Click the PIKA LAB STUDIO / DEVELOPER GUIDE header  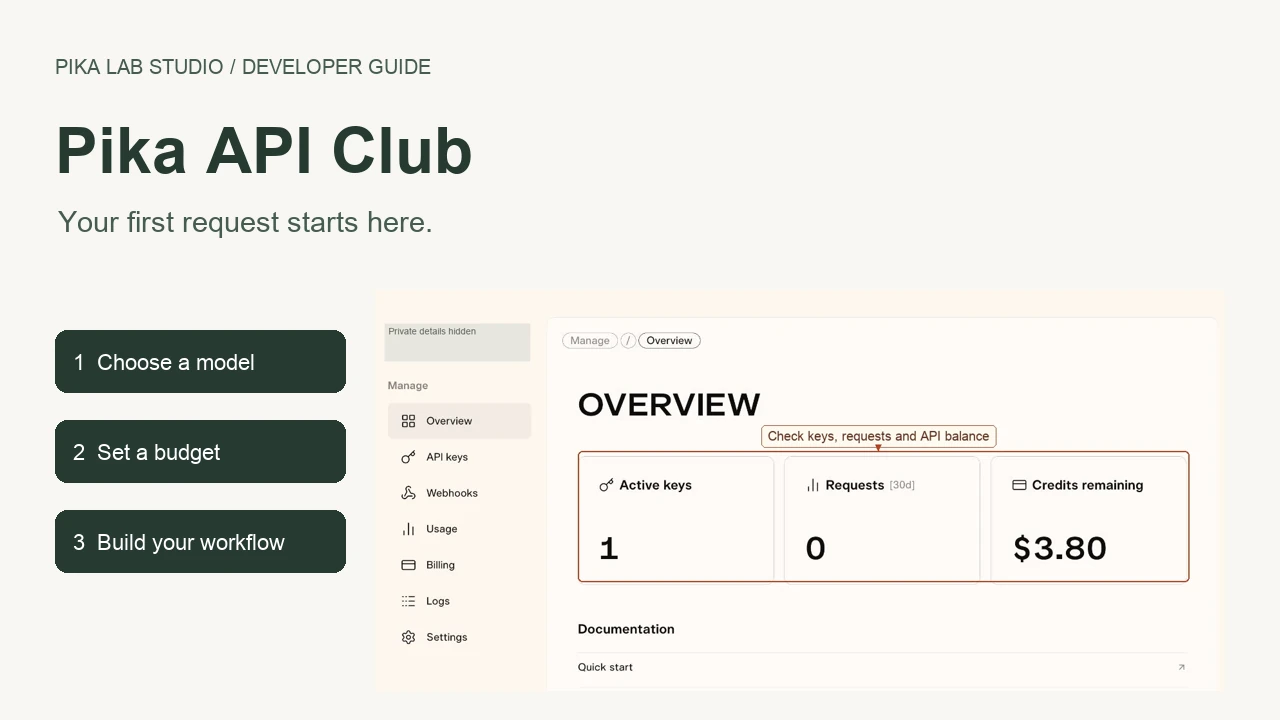pos(243,67)
